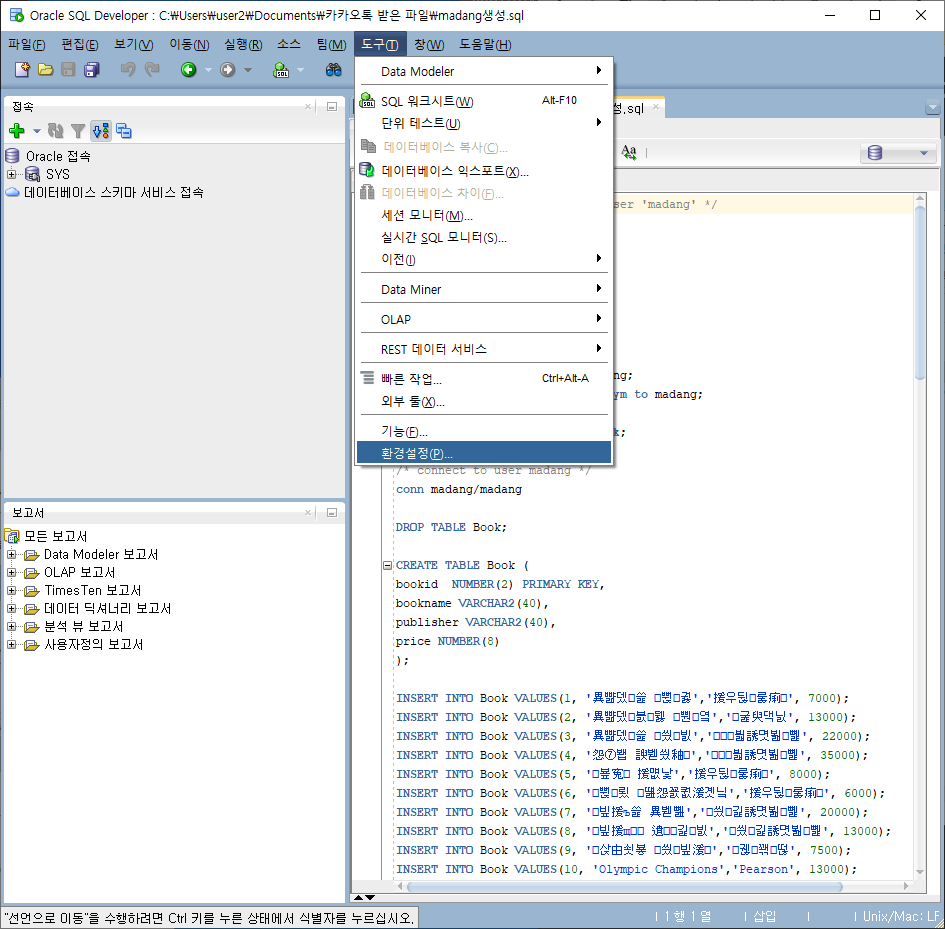The height and width of the screenshot is (929, 945).
Task: Click the binoculars Find DB Object icon
Action: [333, 70]
